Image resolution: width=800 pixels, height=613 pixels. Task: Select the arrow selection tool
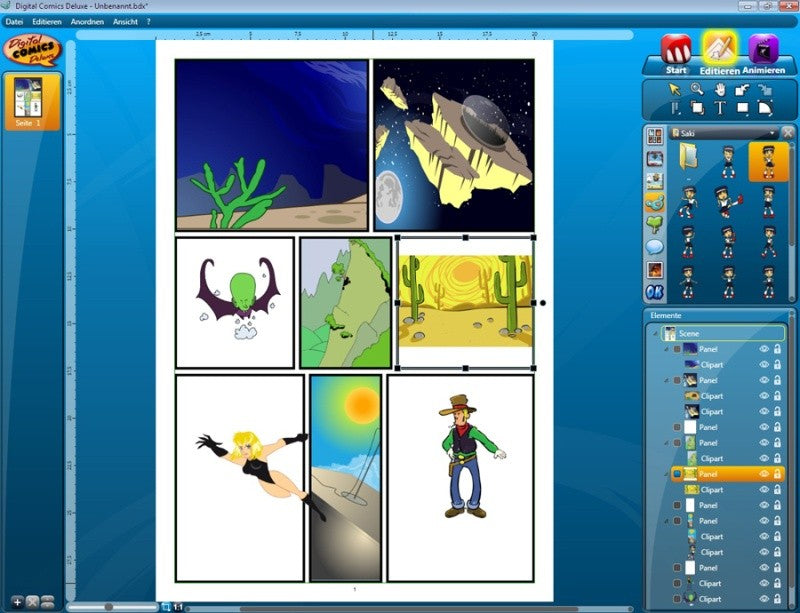(x=674, y=89)
